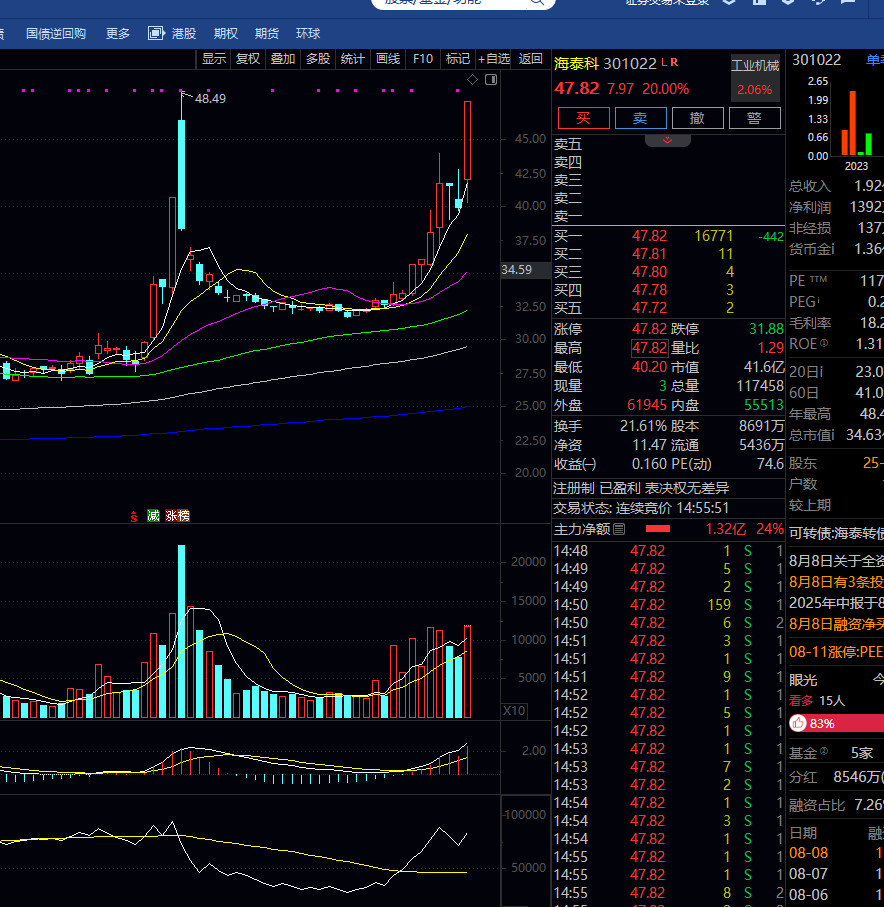Toggle the side panel layout icon above chart
The image size is (884, 907).
[491, 80]
